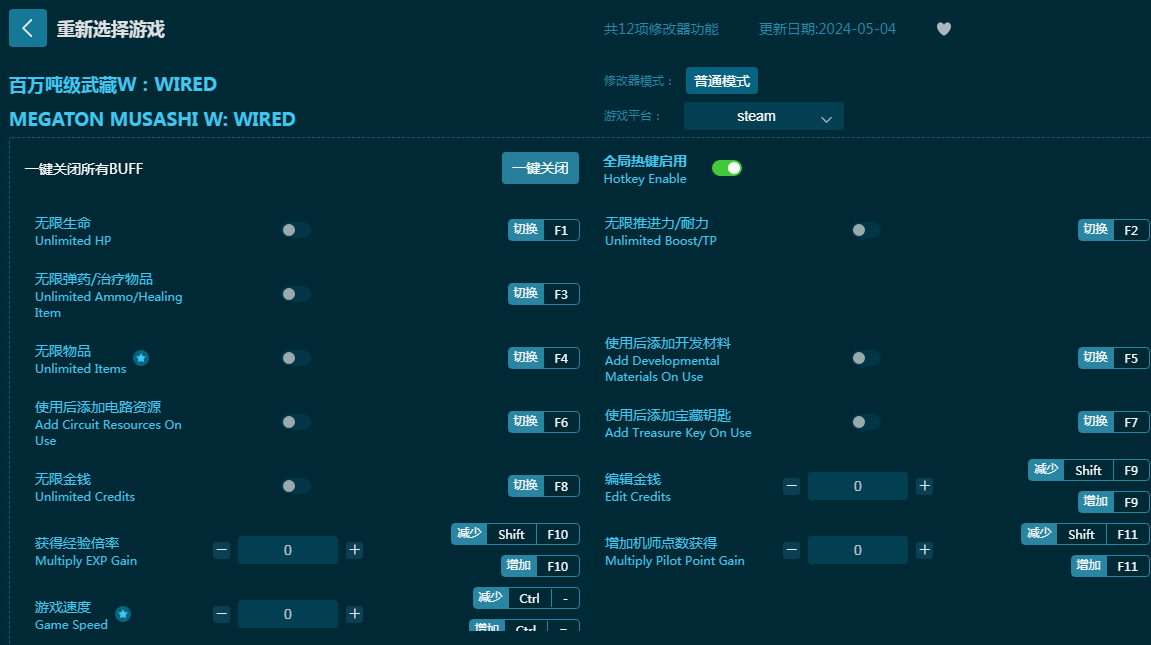
Task: Turn on Unlimited Ammo/Healing Item
Action: coord(296,294)
